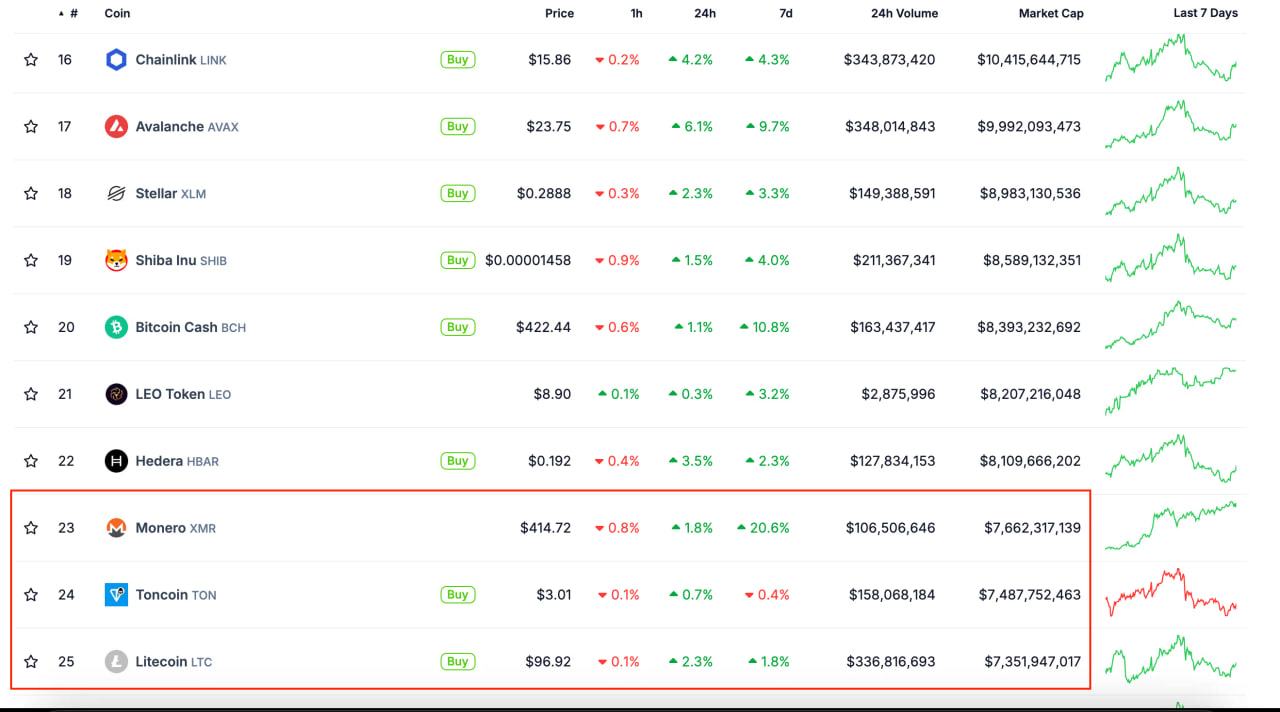Star the Toncoin row as favorite
This screenshot has height=712, width=1280.
tap(30, 594)
